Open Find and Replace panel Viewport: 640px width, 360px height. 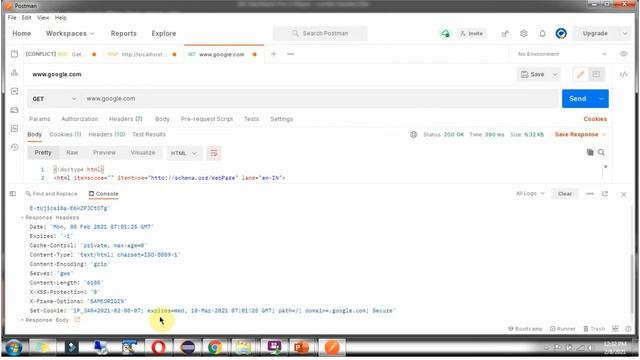click(x=51, y=193)
